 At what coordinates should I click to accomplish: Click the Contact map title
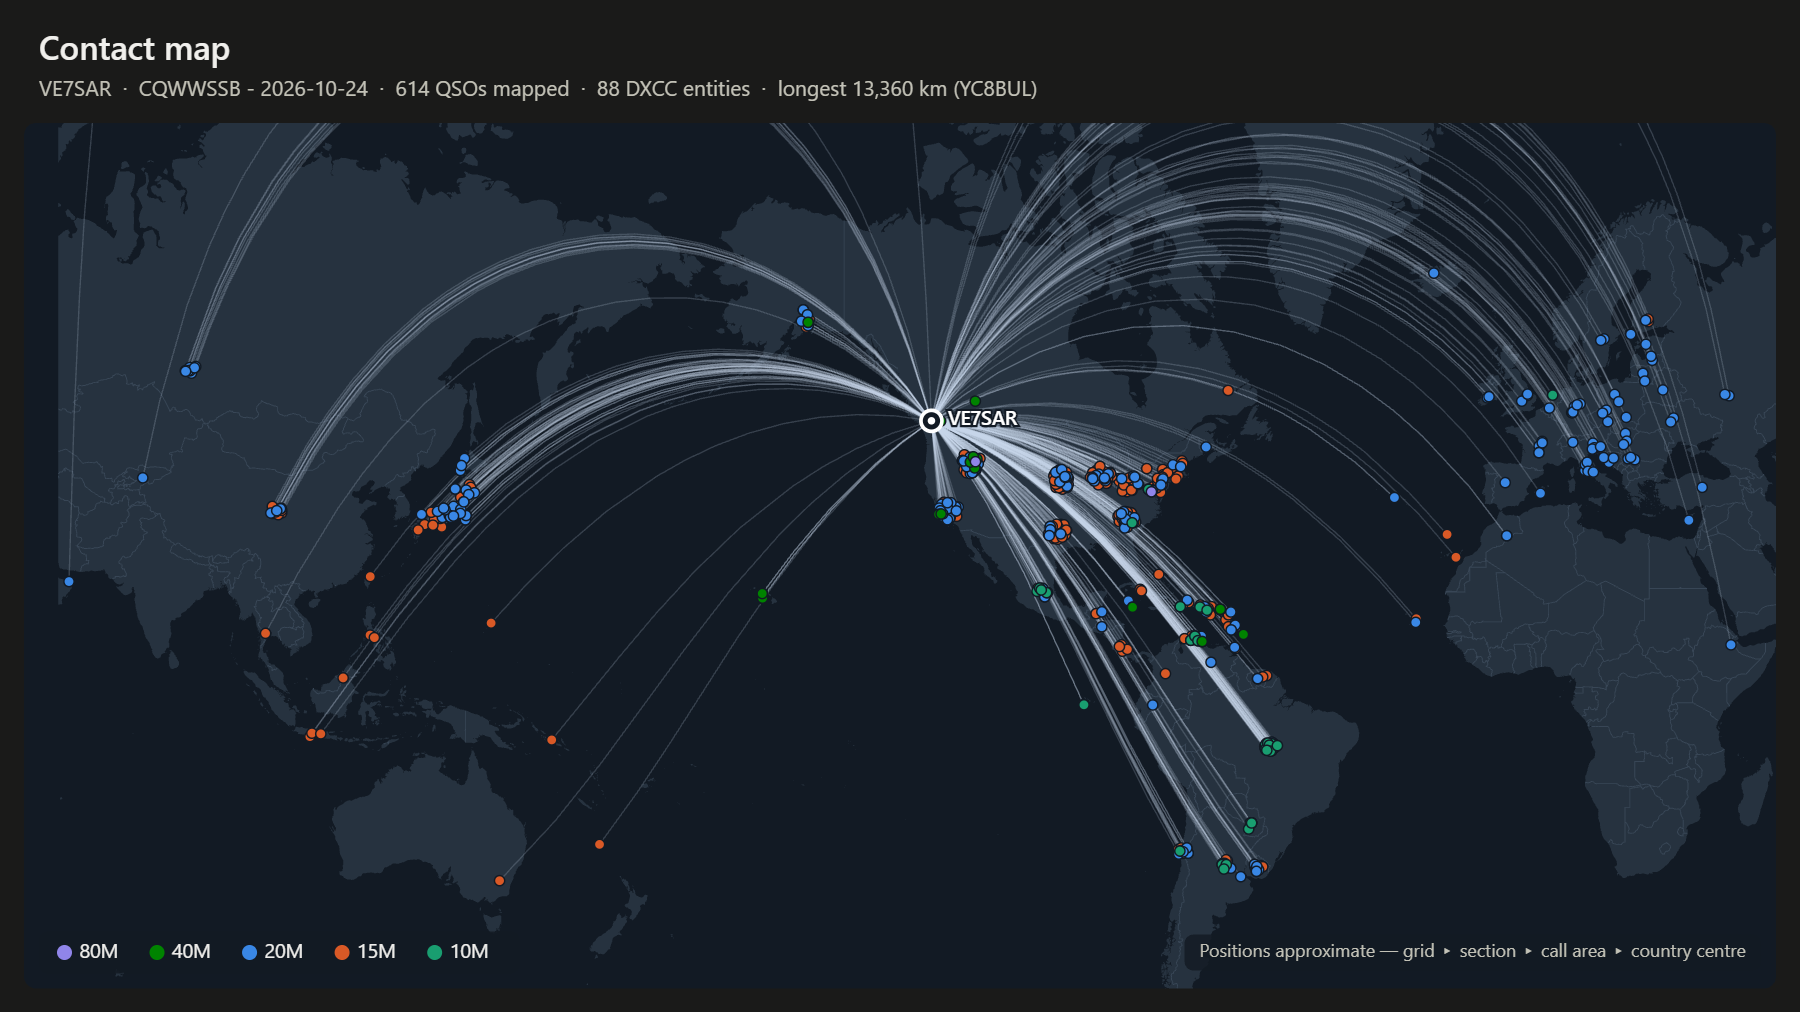pos(134,48)
